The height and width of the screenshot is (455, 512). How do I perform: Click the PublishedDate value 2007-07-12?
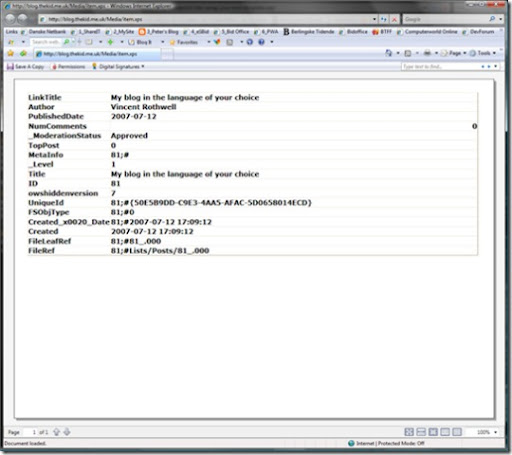[x=133, y=116]
